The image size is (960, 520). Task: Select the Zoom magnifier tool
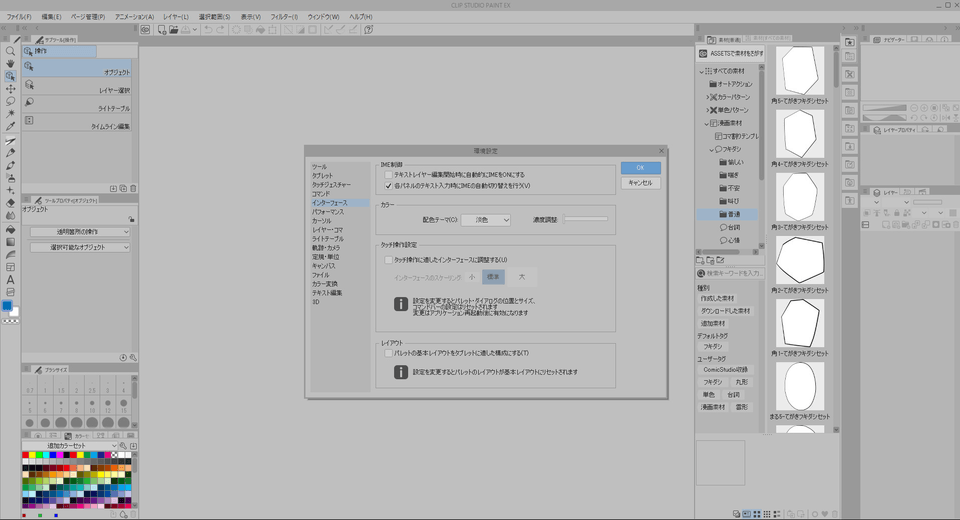[10, 50]
